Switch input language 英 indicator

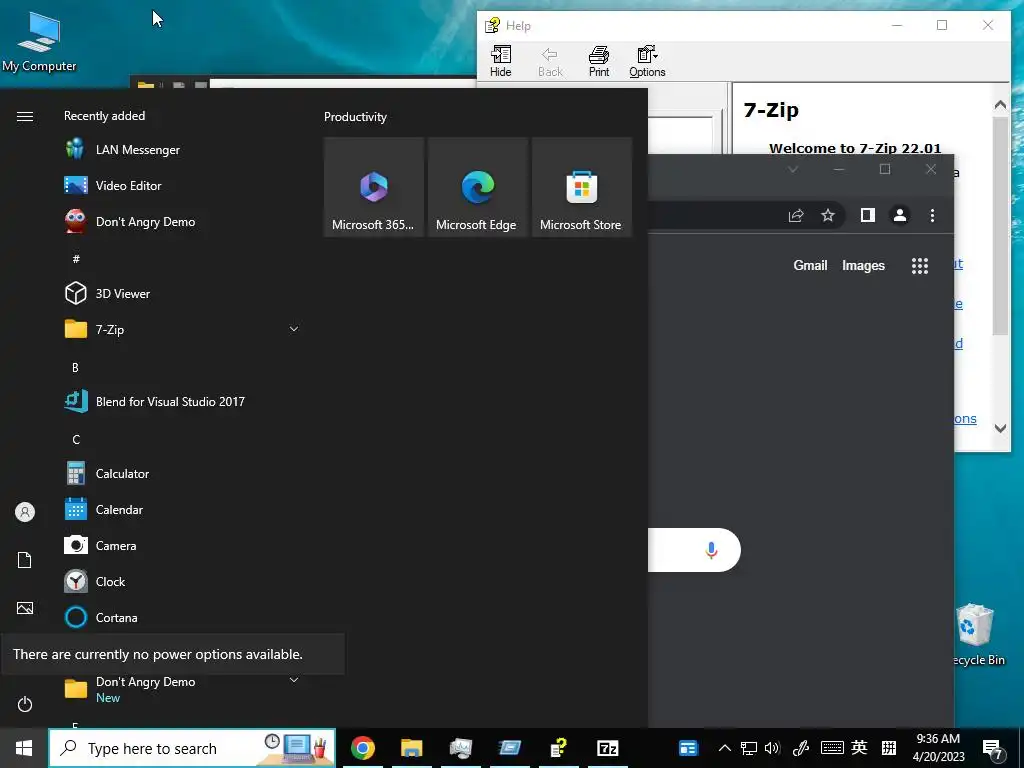[x=859, y=748]
